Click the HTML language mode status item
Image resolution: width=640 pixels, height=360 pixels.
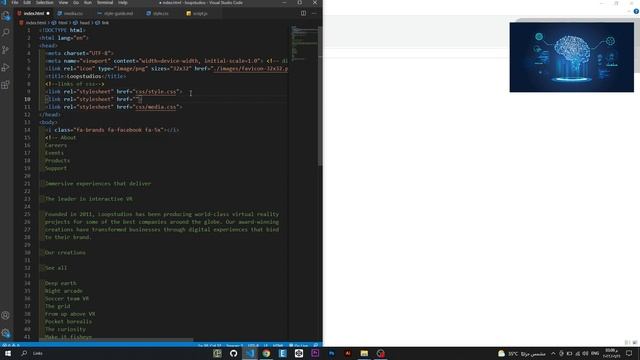pyautogui.click(x=278, y=345)
